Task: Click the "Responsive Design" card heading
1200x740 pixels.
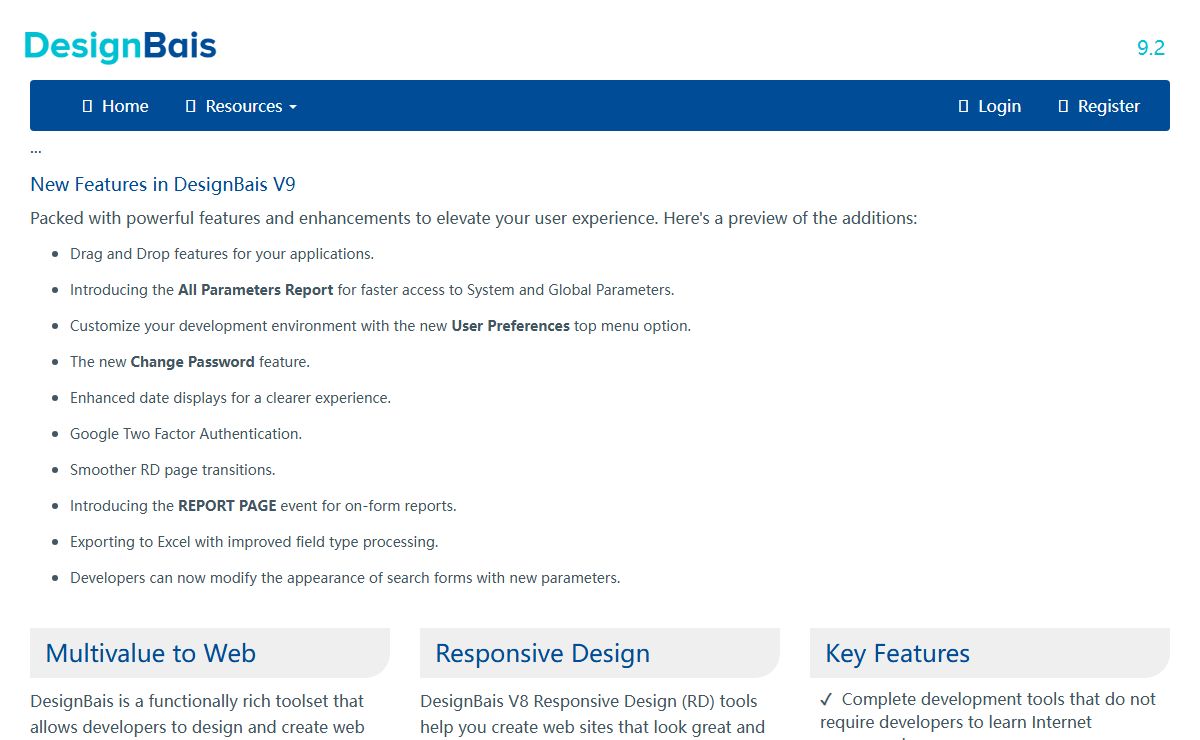Action: [600, 653]
